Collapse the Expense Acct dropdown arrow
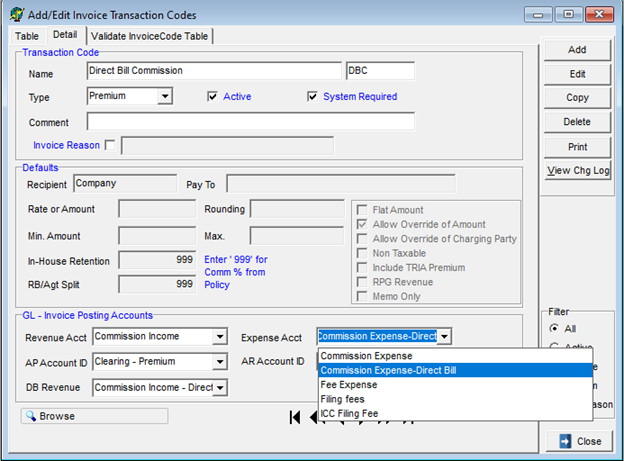624x461 pixels. [x=444, y=337]
